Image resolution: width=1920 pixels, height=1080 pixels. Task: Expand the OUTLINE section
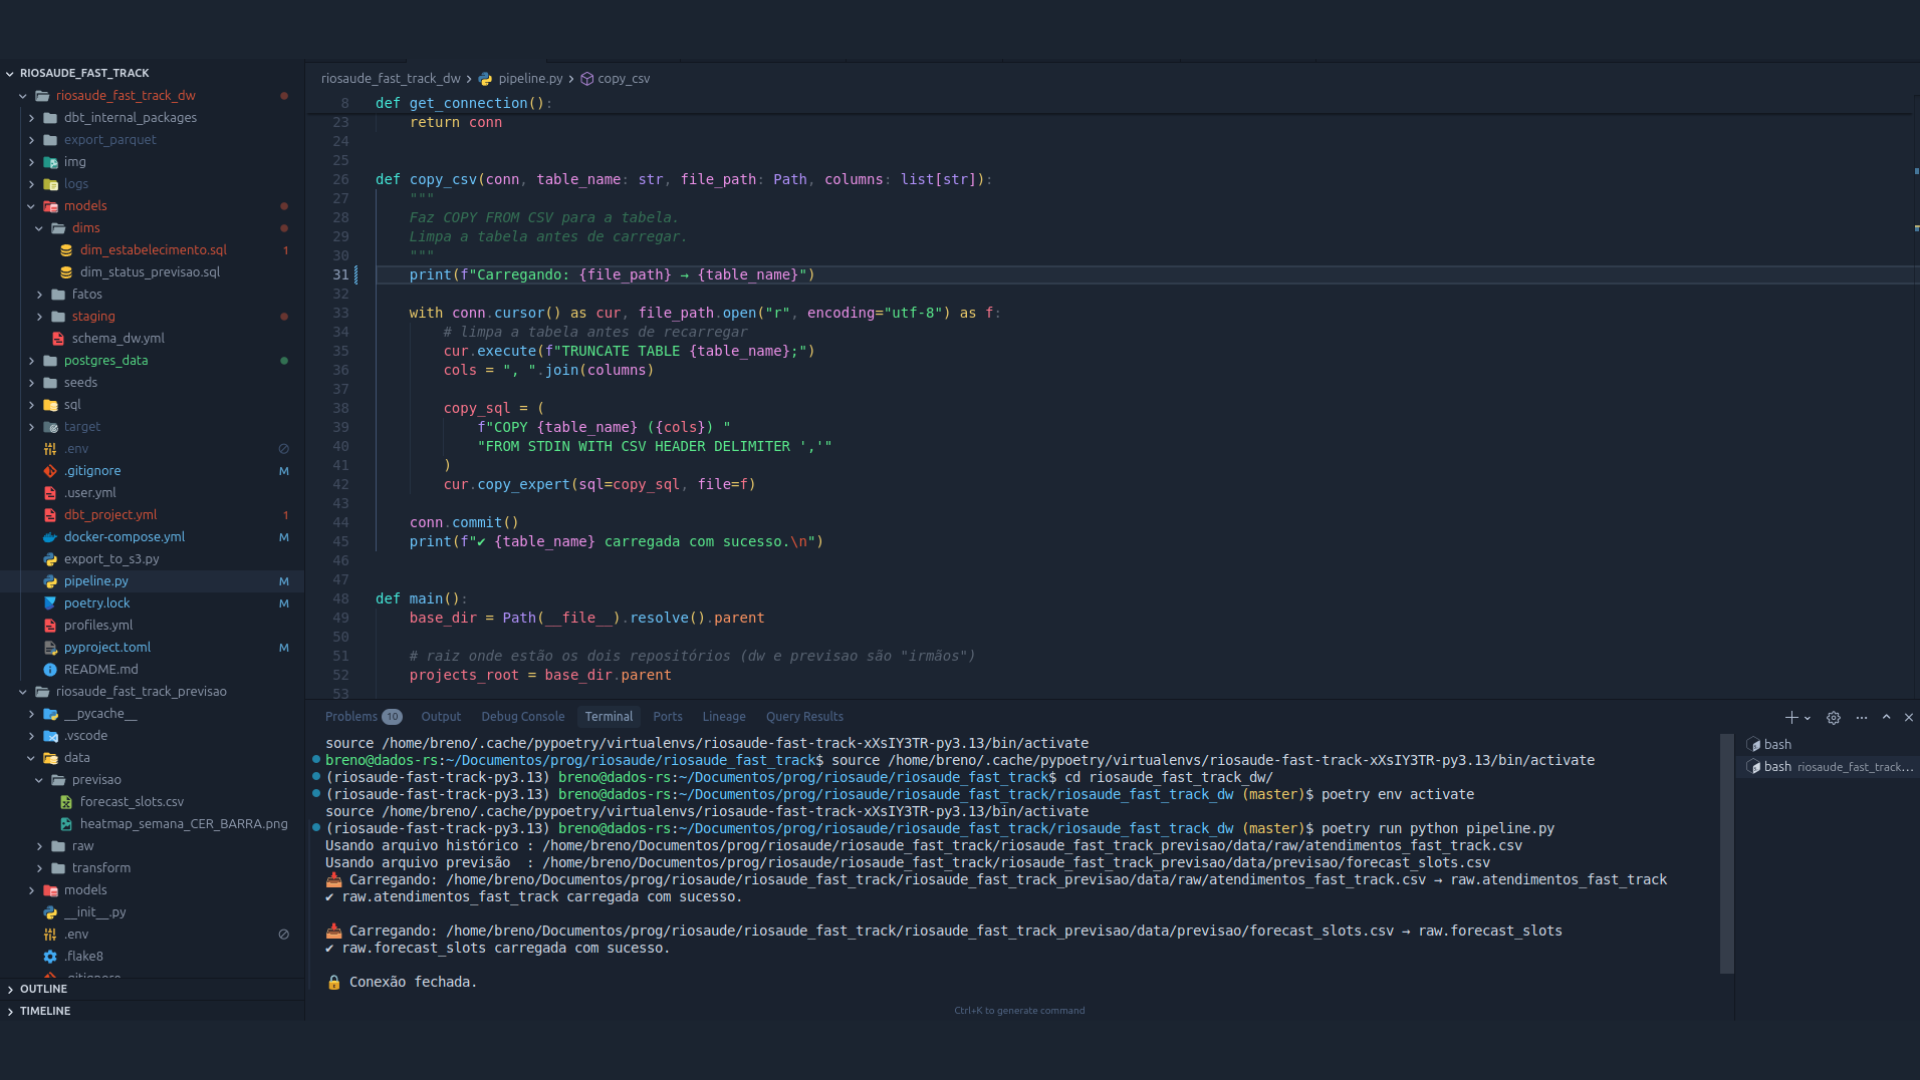[43, 988]
